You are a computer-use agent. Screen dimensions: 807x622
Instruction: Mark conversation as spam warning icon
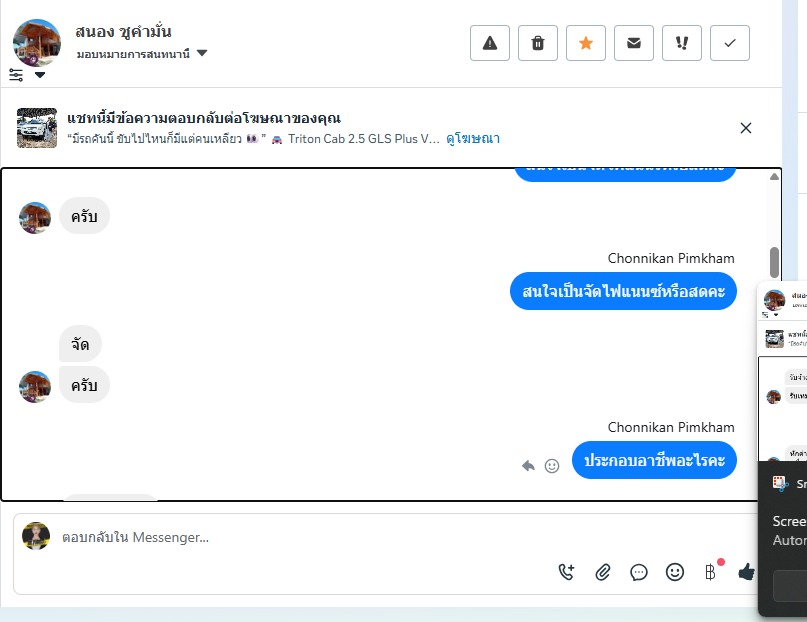[x=489, y=43]
